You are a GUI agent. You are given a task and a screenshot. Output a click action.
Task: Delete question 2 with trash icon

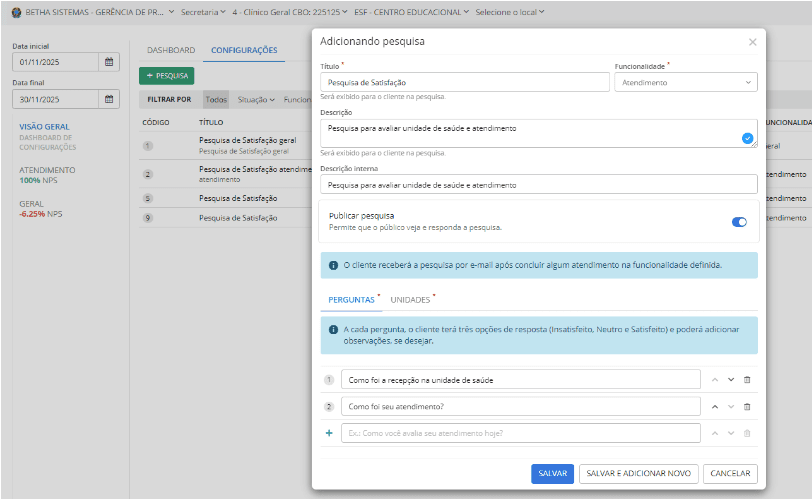coord(747,407)
